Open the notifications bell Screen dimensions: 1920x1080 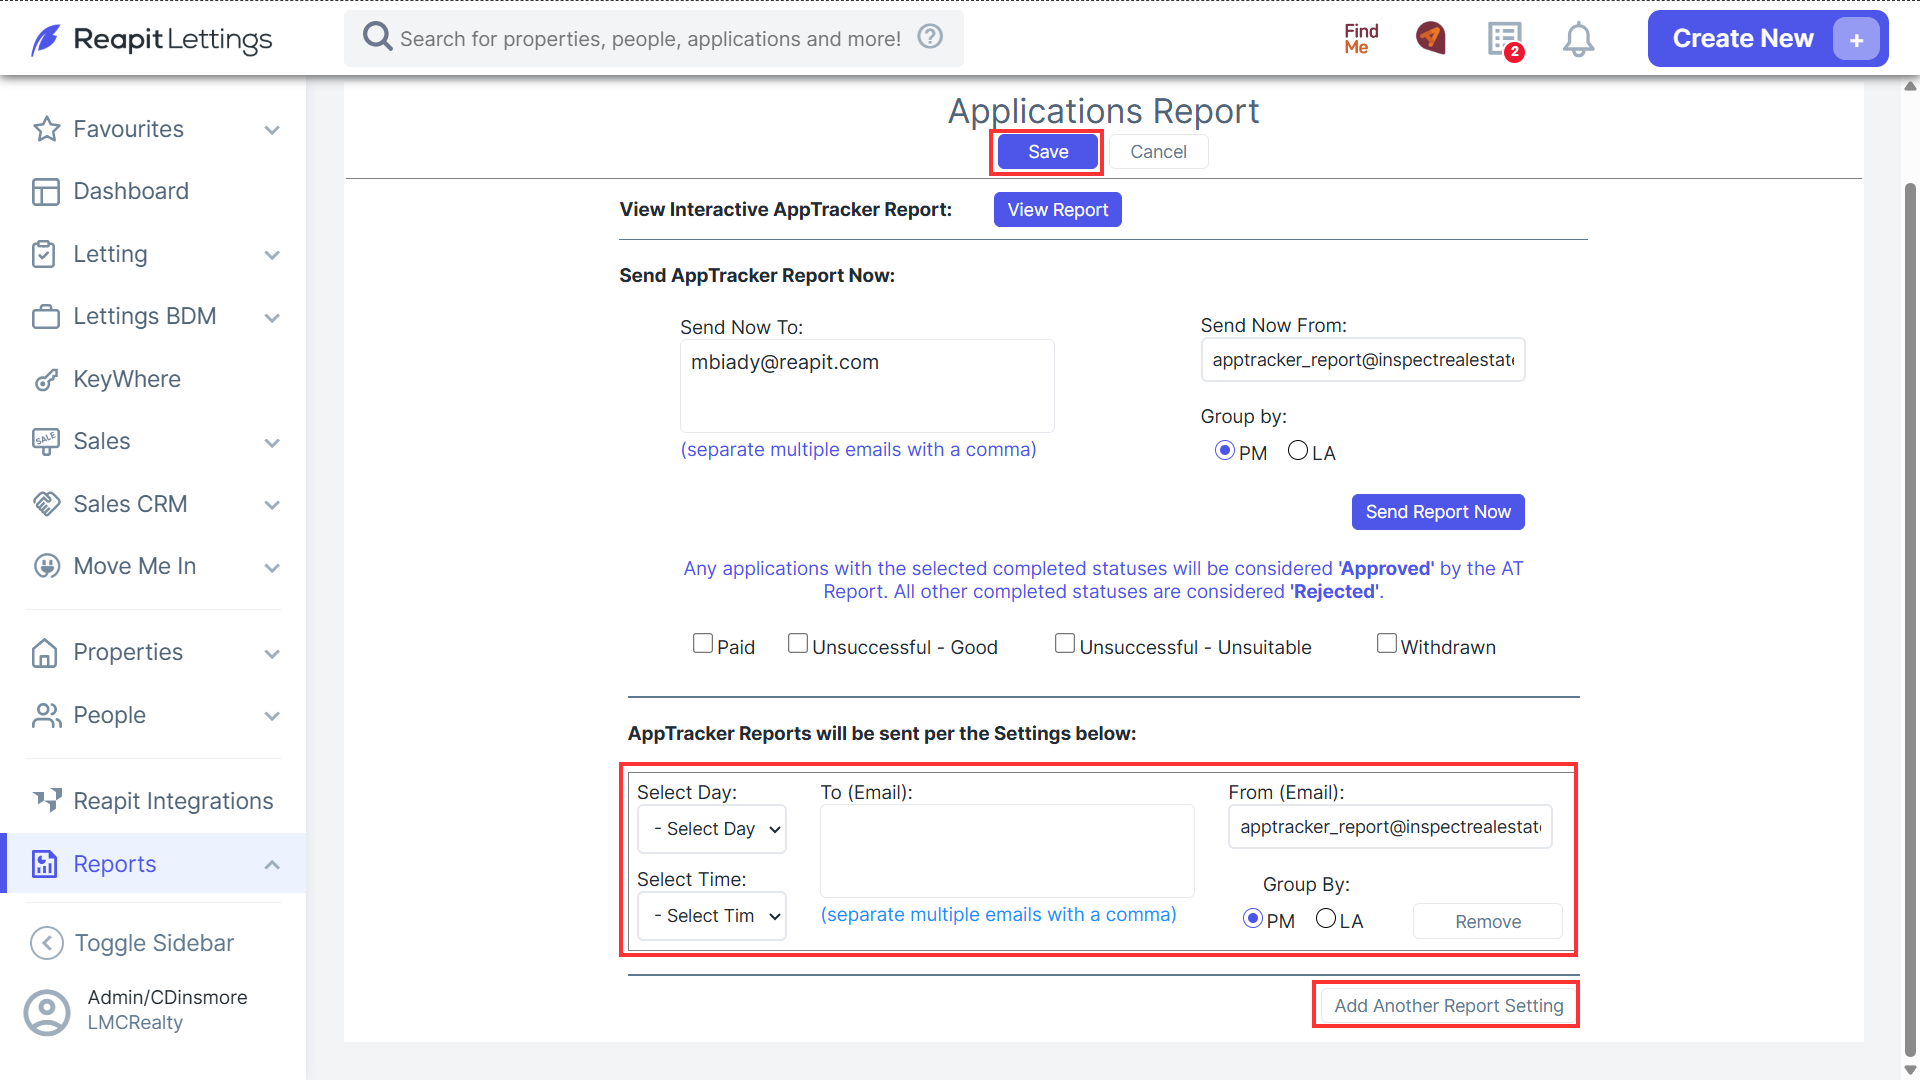point(1578,39)
